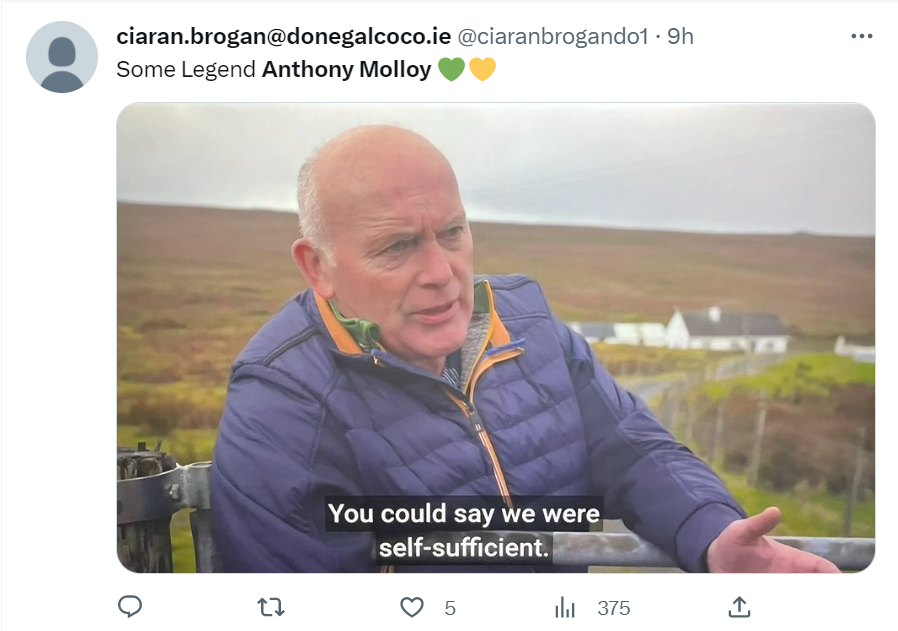This screenshot has width=898, height=631.
Task: Click the white cottage in the photo background
Action: point(726,330)
